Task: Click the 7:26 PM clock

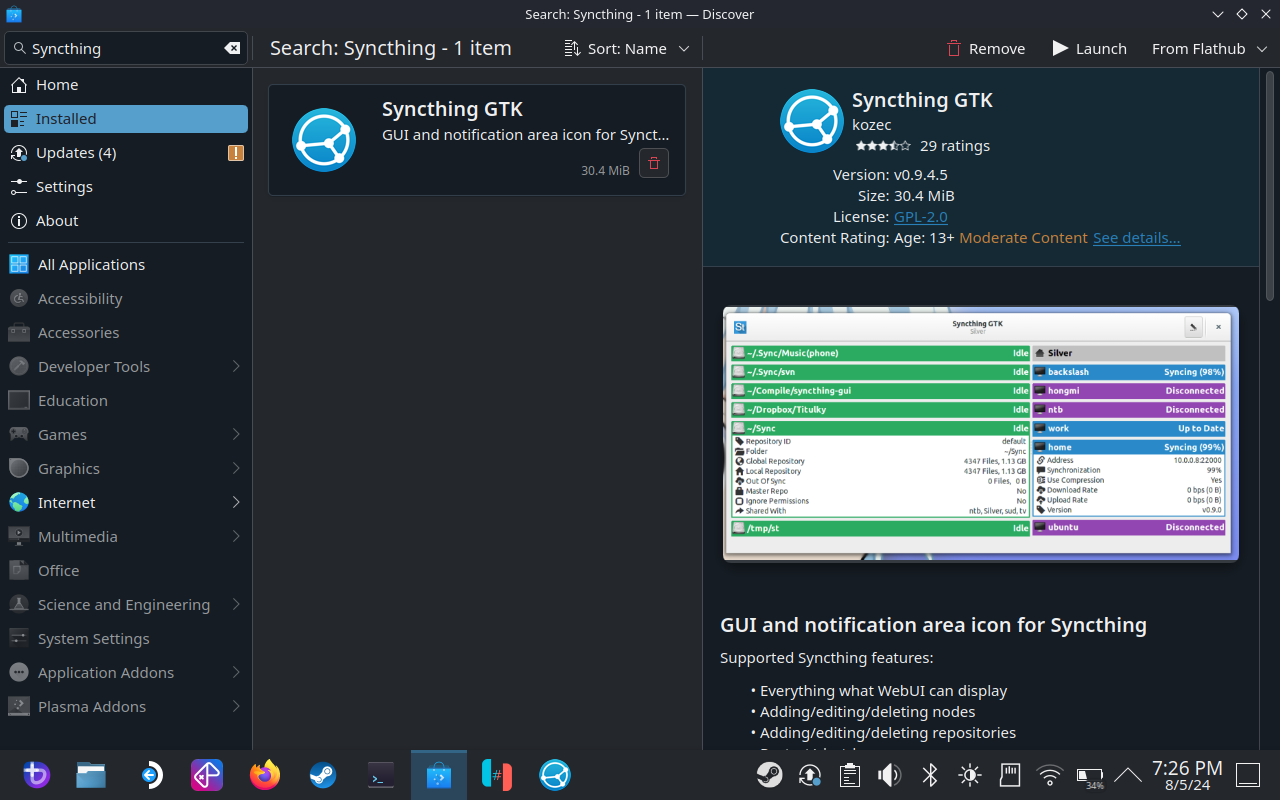Action: click(x=1187, y=768)
